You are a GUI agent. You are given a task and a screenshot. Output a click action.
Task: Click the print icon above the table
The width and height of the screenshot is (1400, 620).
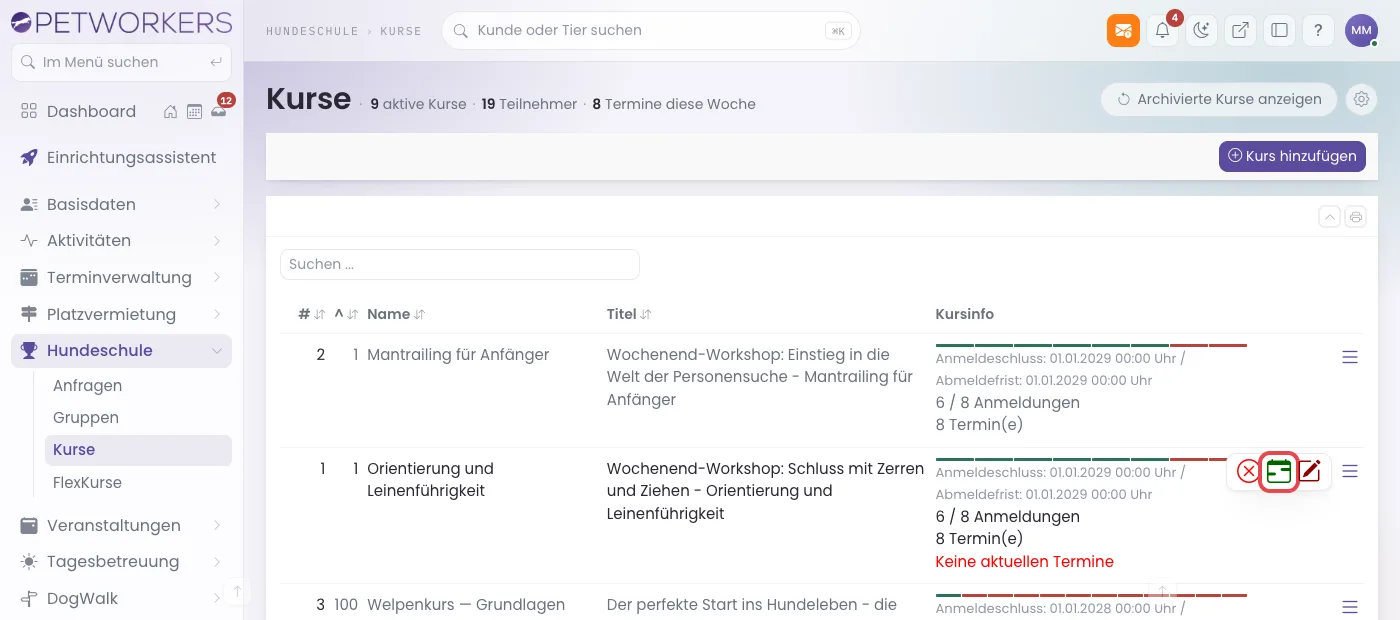1355,216
